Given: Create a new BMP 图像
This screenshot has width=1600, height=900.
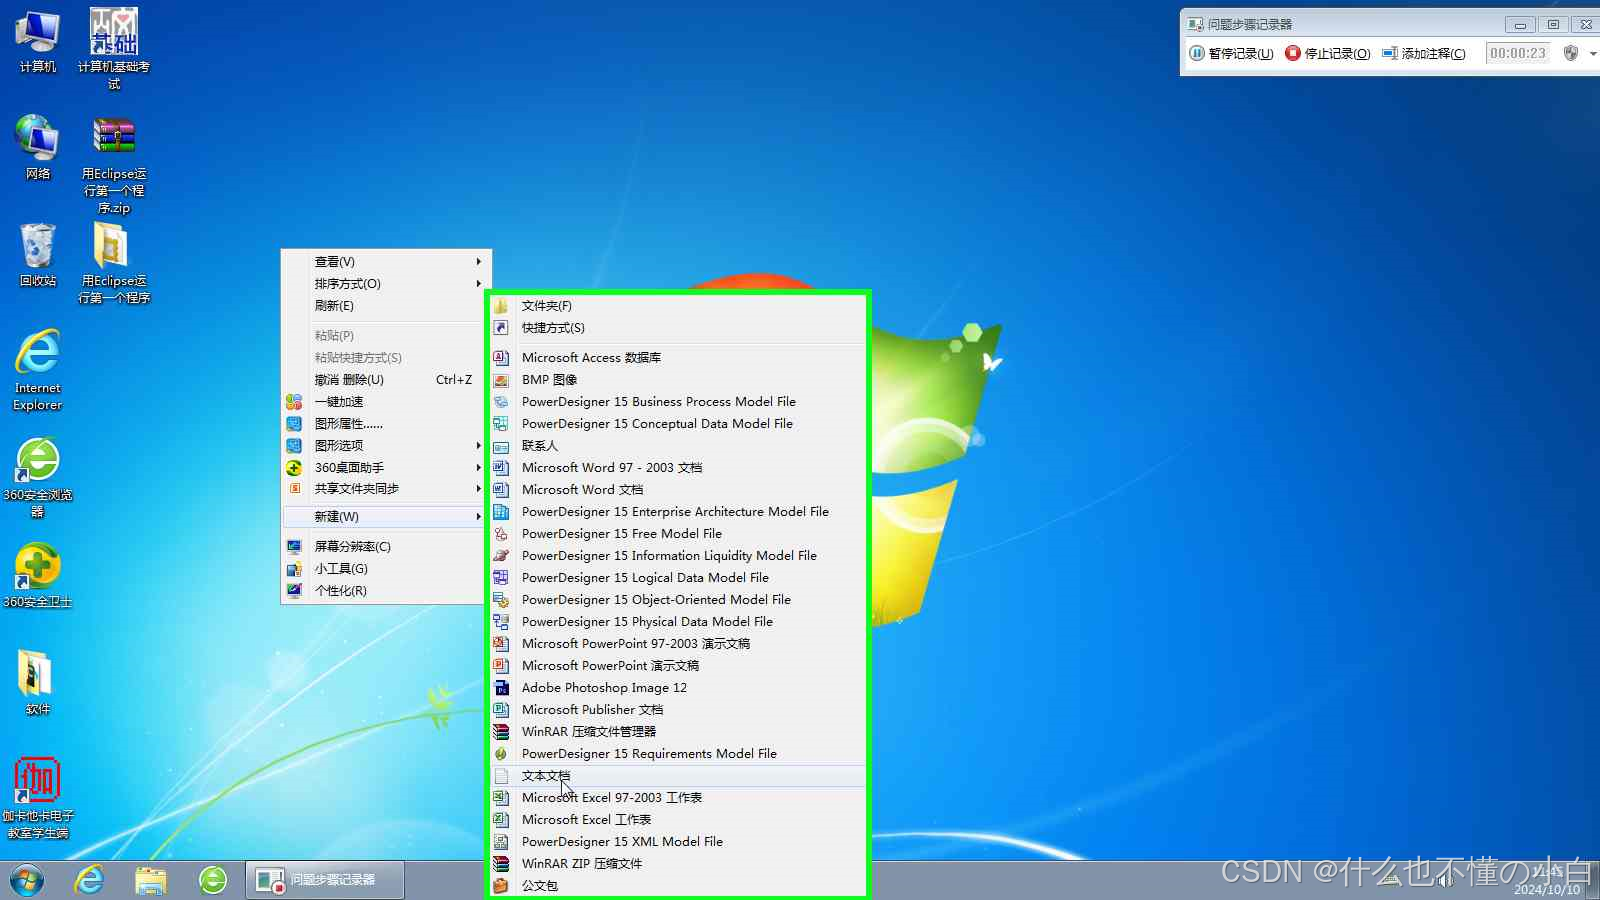Looking at the screenshot, I should (x=678, y=379).
